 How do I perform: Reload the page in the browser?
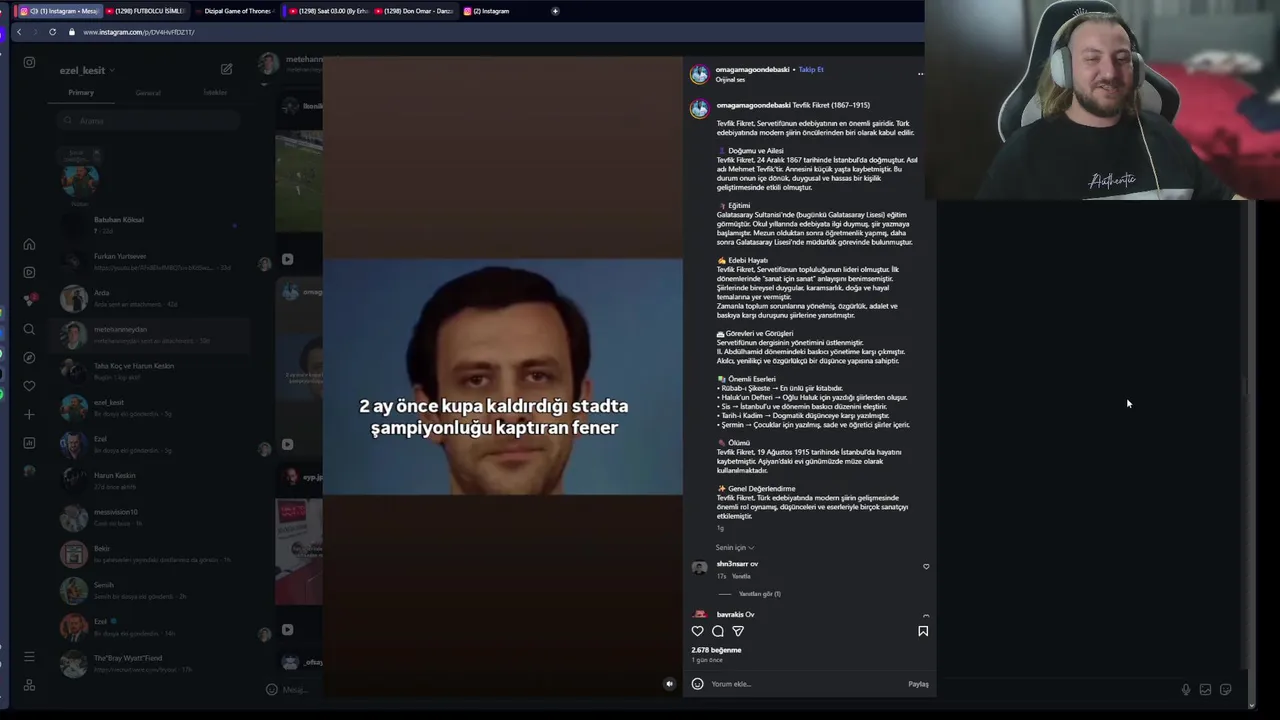coord(52,32)
